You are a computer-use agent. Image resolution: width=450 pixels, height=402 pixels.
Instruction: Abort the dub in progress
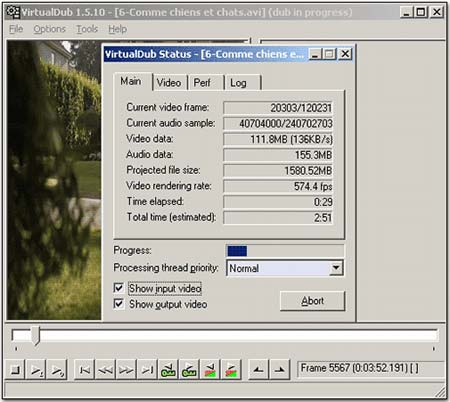[312, 301]
